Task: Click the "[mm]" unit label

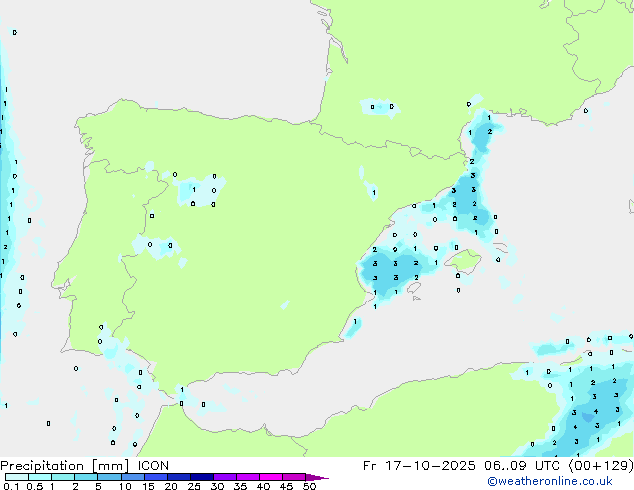Action: [x=111, y=466]
